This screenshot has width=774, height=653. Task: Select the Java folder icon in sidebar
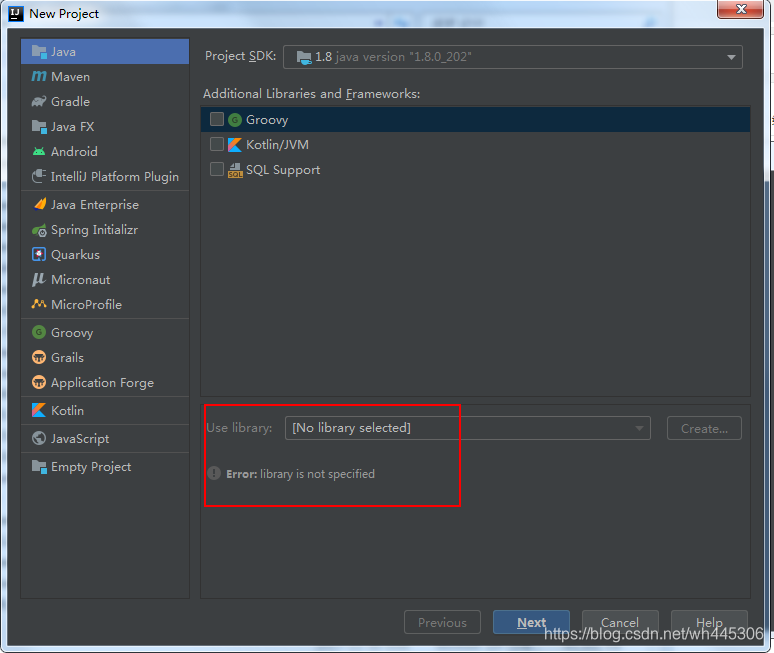[39, 51]
